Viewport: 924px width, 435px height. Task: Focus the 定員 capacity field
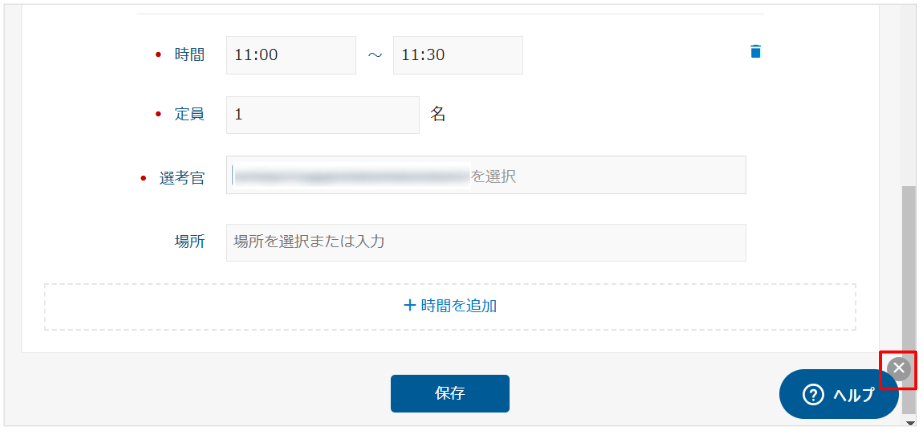322,114
